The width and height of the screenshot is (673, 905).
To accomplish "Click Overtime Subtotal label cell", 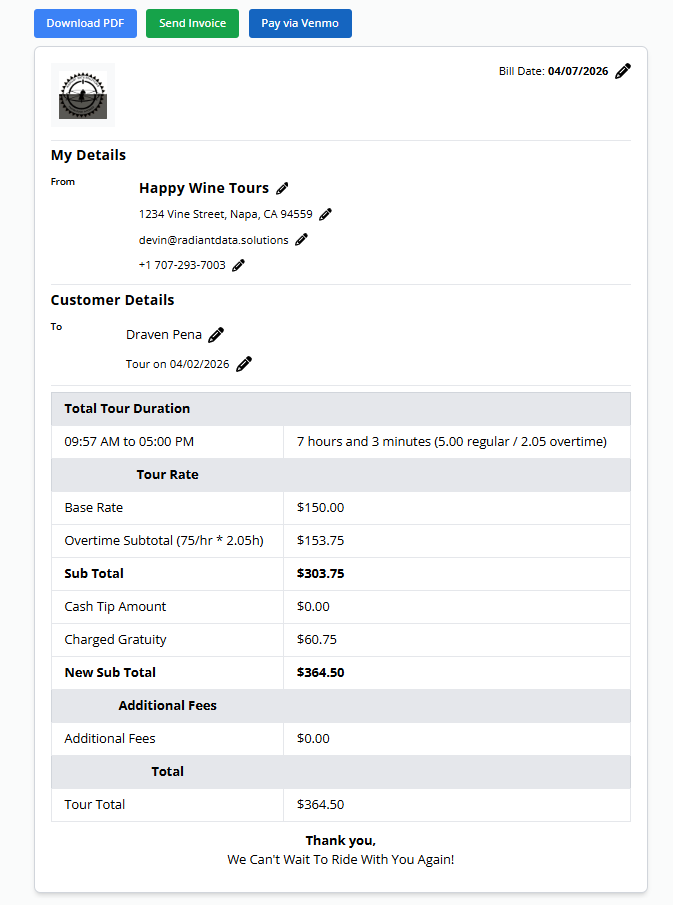I will tap(167, 541).
